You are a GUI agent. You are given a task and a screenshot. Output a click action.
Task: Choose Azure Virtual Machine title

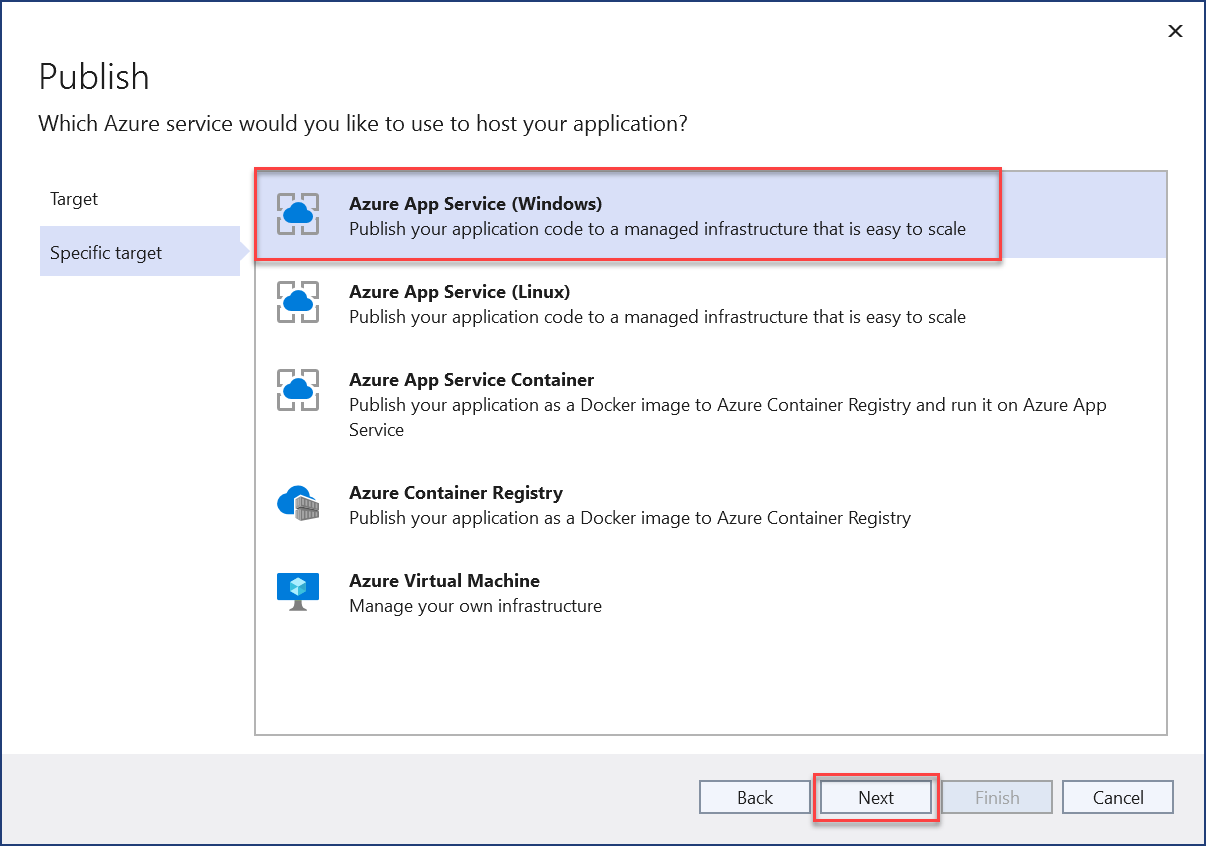tap(445, 581)
